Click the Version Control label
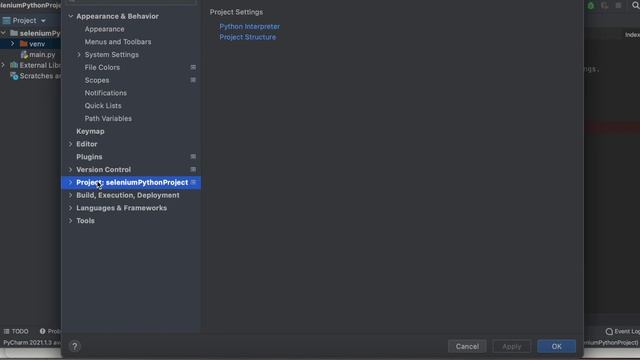This screenshot has width=640, height=360. pos(103,169)
